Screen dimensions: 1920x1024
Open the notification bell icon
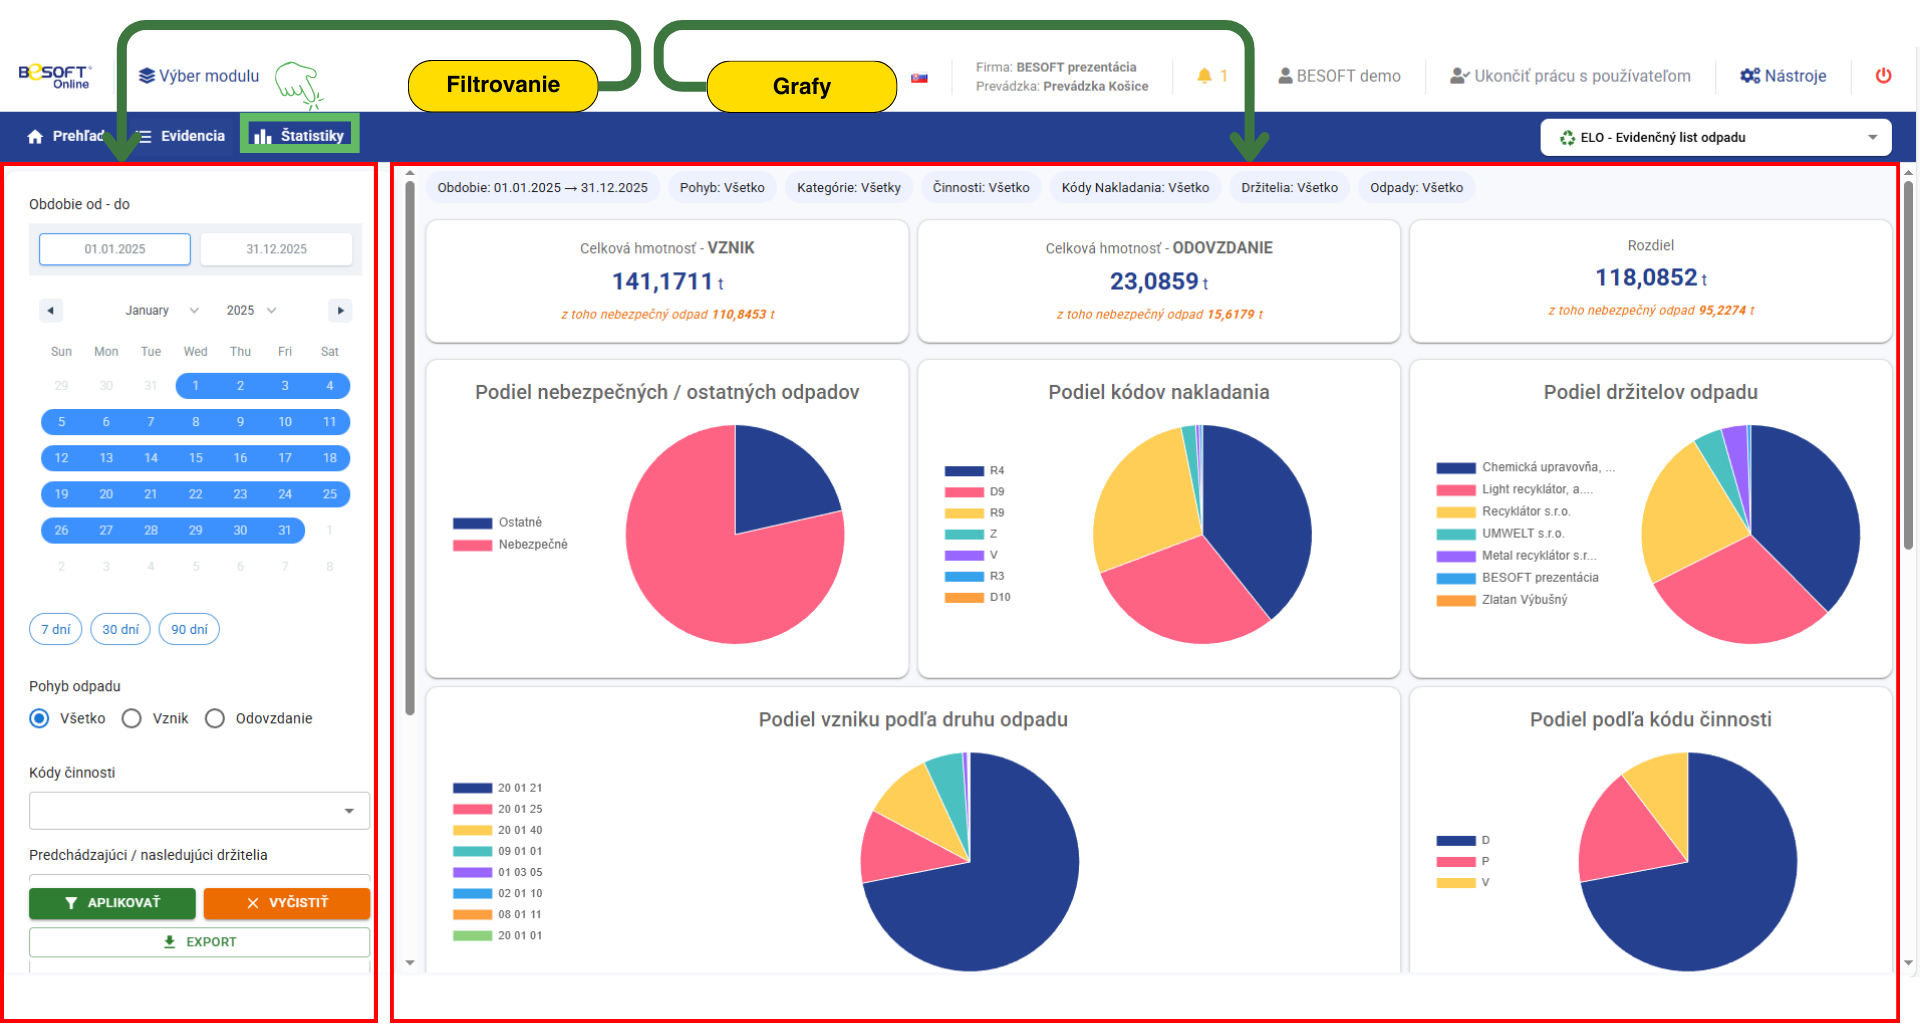(x=1204, y=76)
